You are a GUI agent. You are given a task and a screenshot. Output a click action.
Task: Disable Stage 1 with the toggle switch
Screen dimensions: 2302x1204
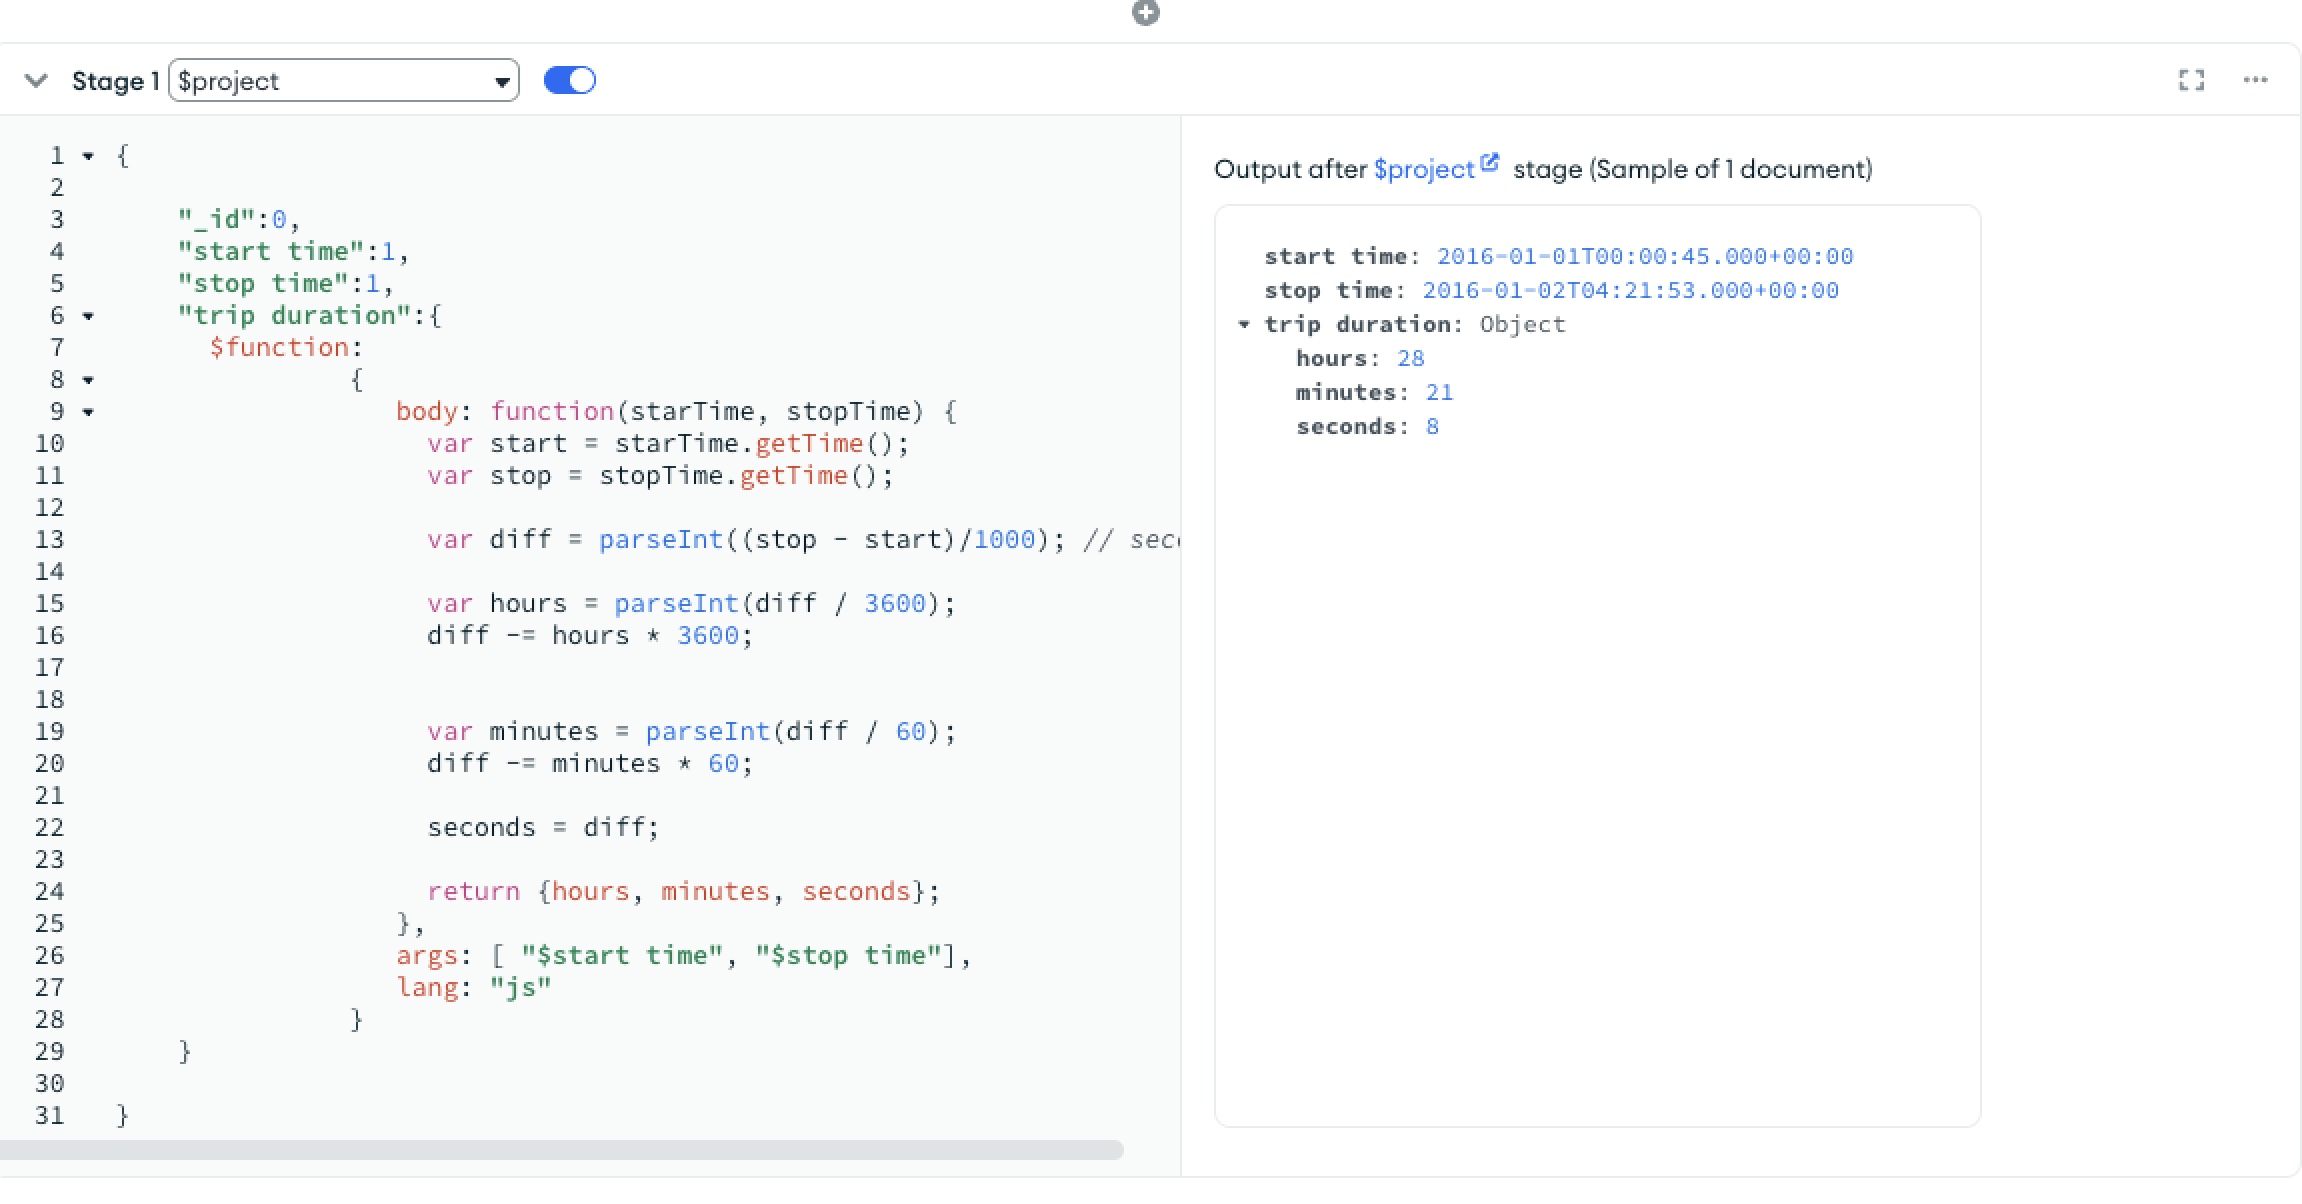point(569,80)
